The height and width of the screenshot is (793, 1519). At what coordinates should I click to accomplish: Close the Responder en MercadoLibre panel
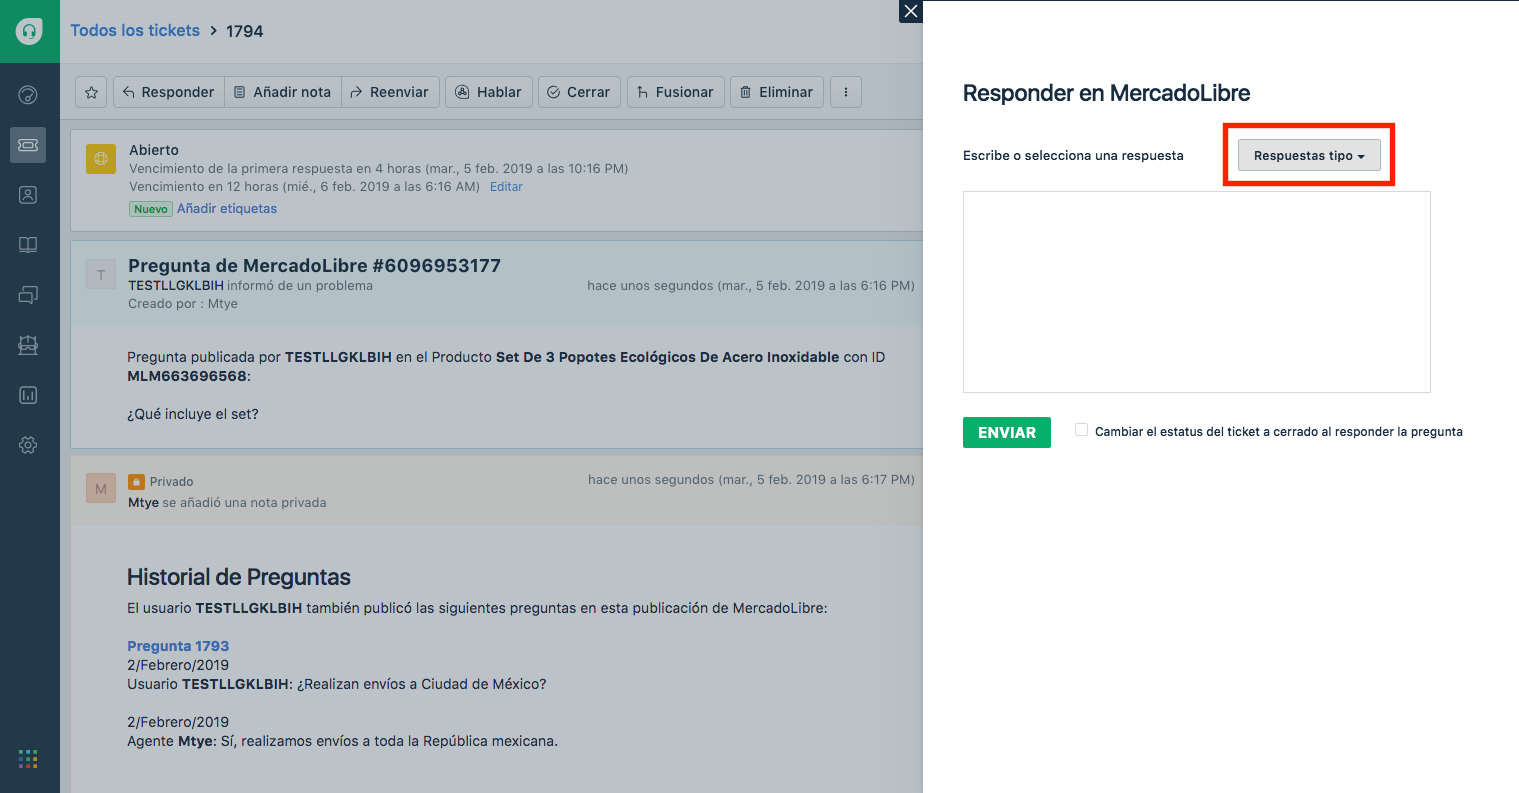910,11
